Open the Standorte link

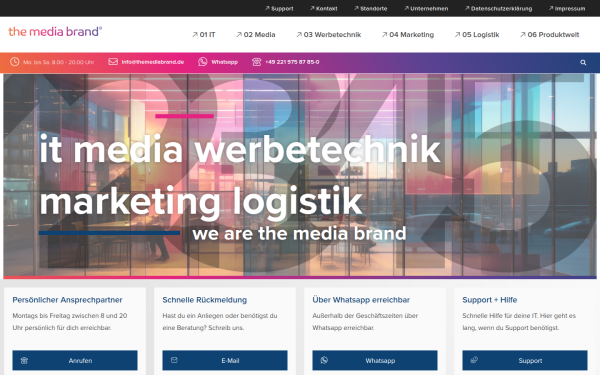tap(370, 8)
